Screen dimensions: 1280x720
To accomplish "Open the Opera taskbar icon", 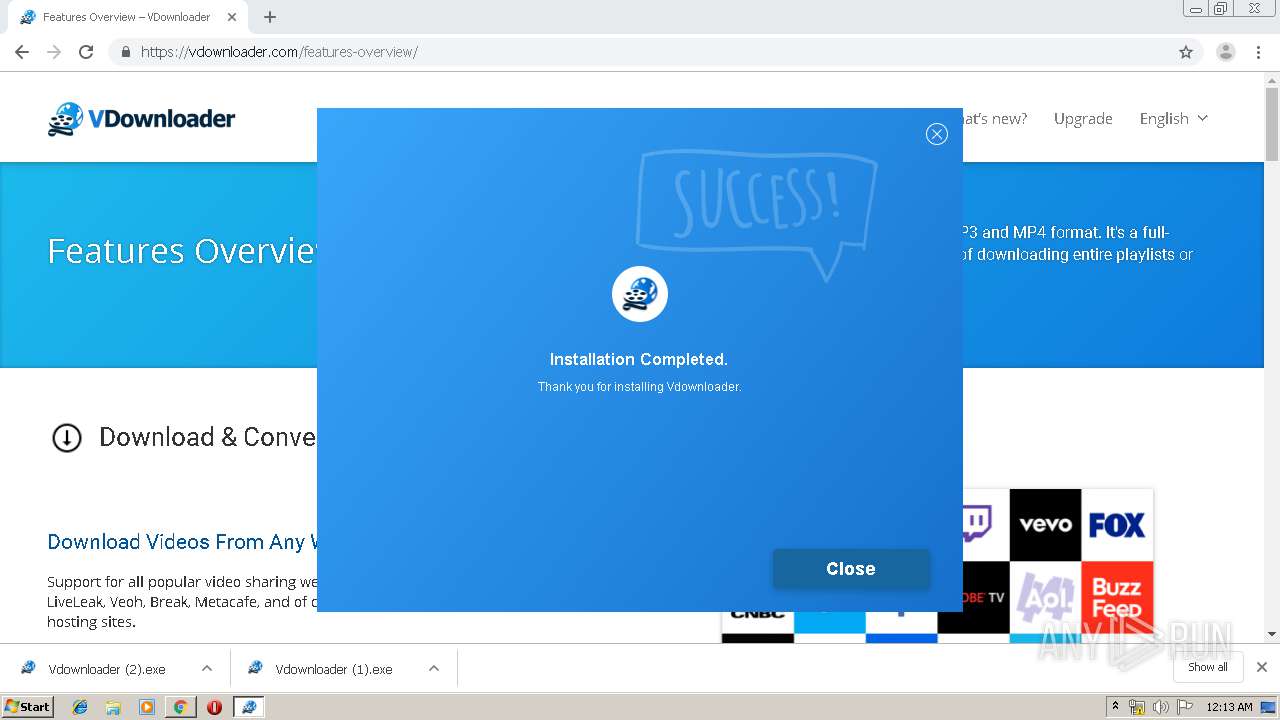I will coord(214,707).
